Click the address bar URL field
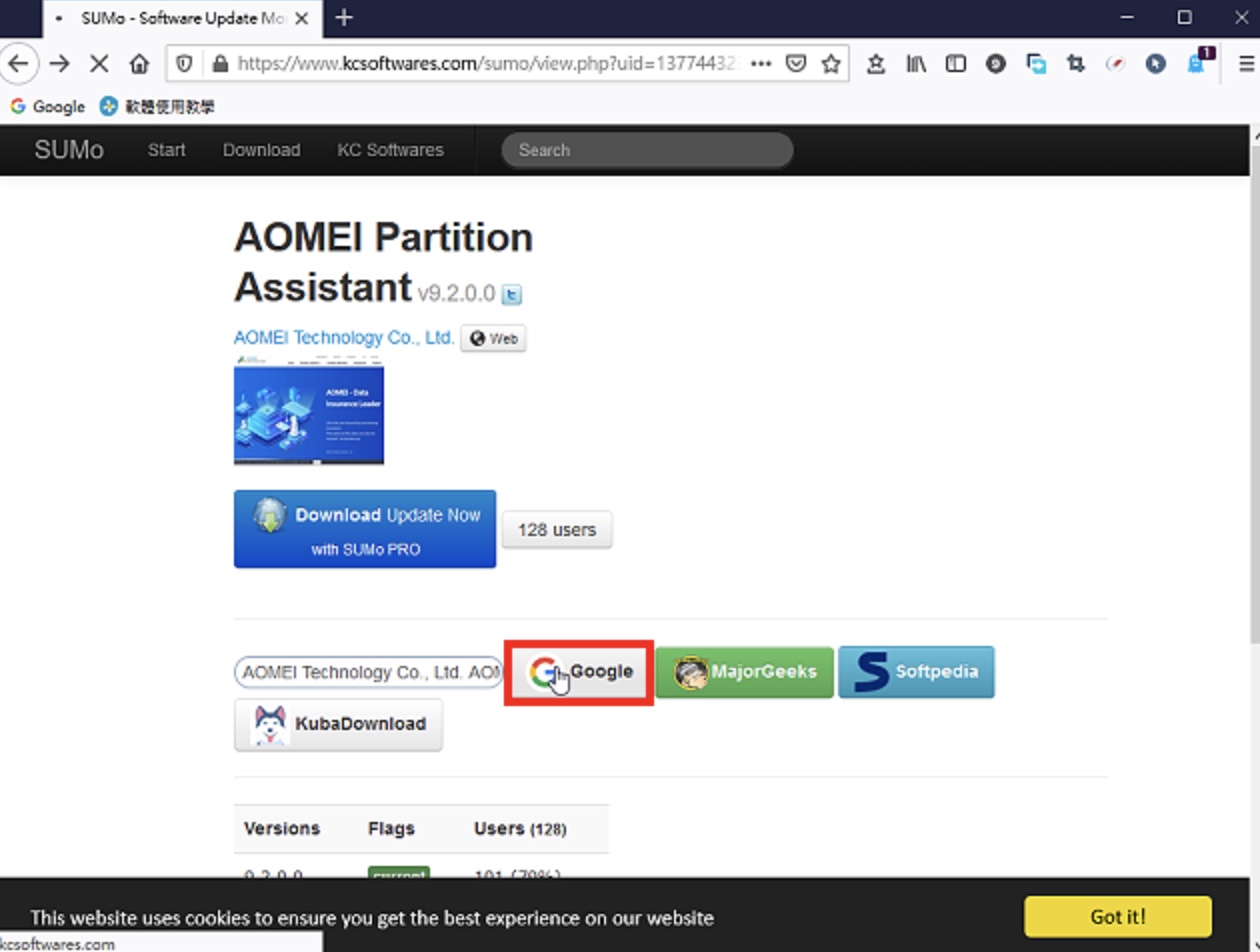1260x952 pixels. pos(486,64)
